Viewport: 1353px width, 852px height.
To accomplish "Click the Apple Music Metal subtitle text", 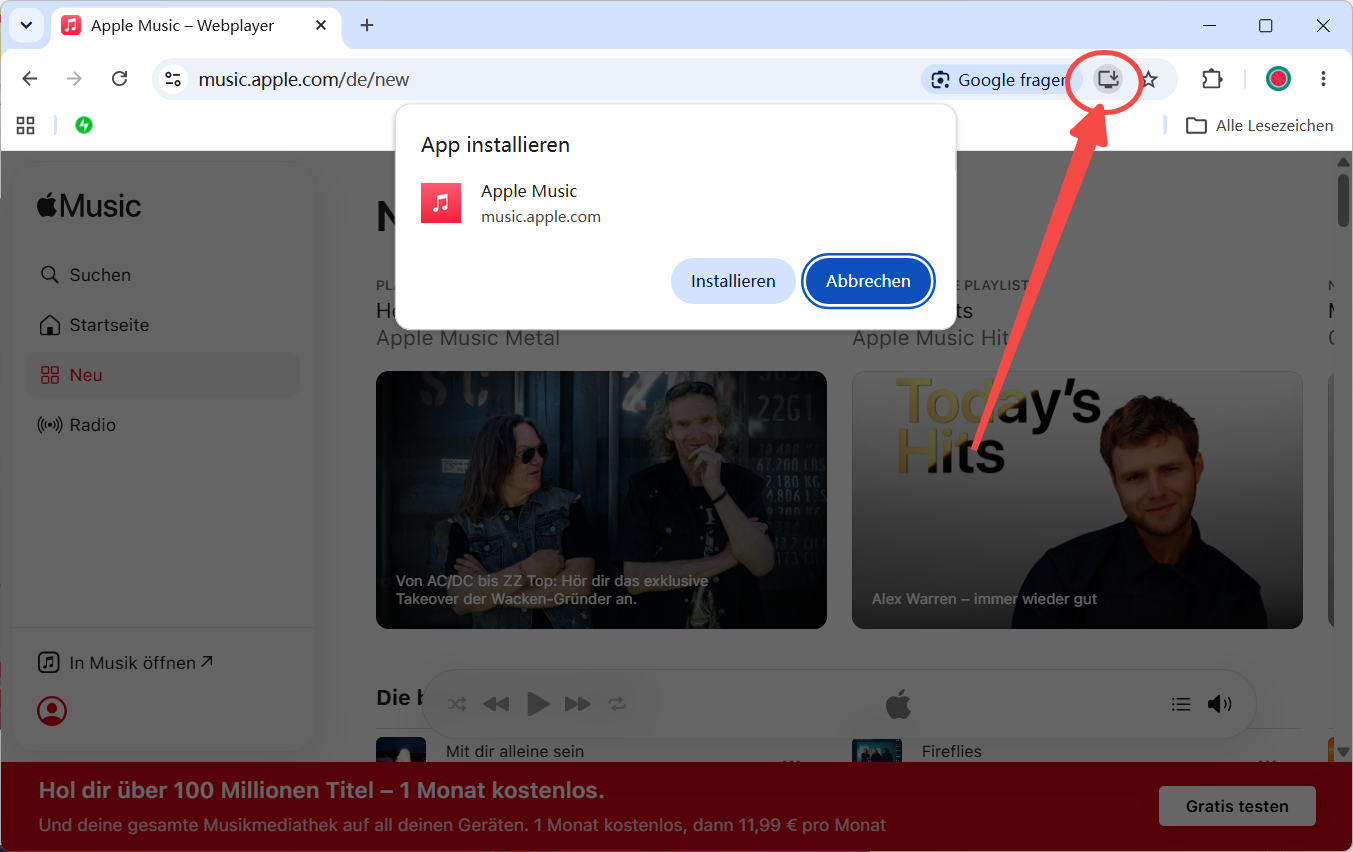I will (468, 338).
